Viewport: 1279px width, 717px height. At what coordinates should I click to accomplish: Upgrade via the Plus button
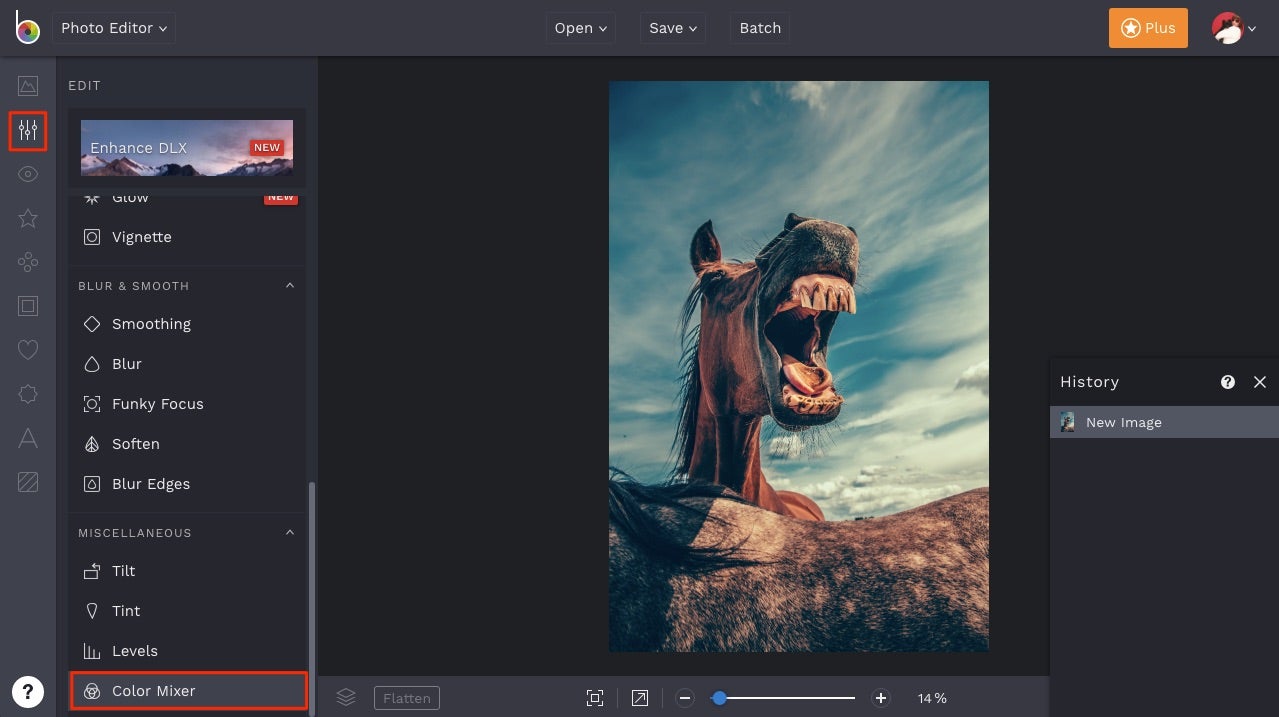pos(1147,28)
